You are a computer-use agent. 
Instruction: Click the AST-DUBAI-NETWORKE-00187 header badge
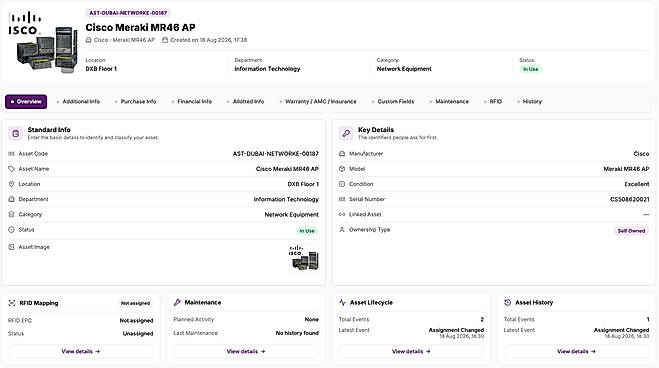(x=128, y=13)
